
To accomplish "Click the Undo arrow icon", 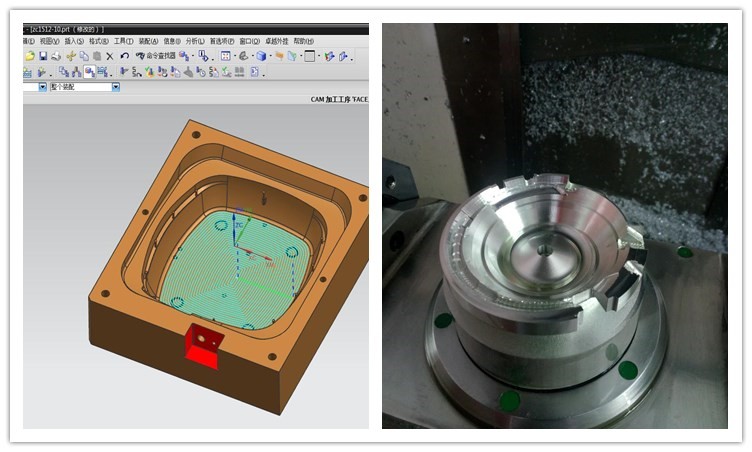I will coord(124,57).
